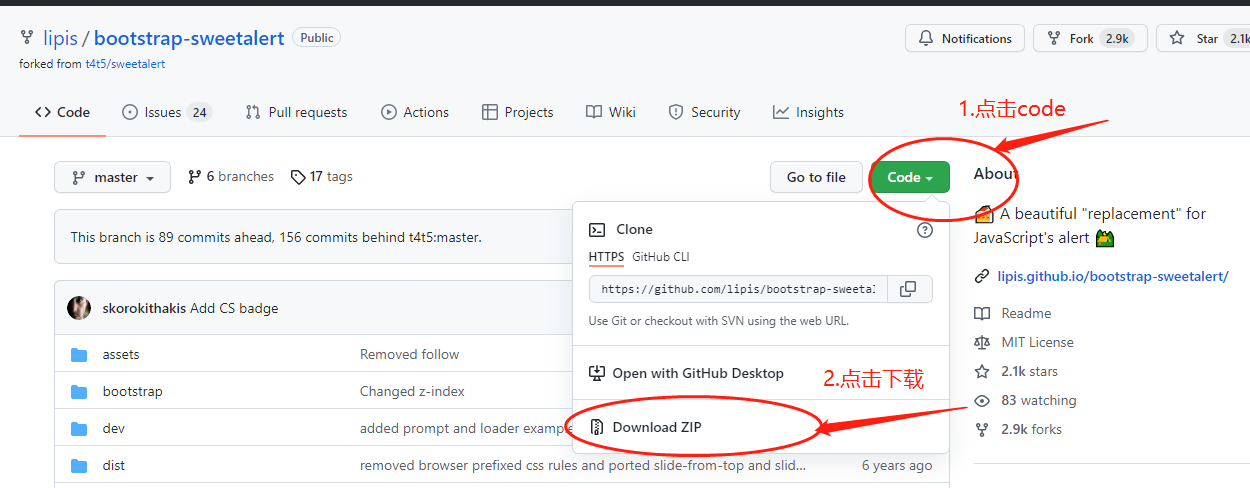The image size is (1250, 488).
Task: Copy the clone URL with clipboard icon
Action: click(908, 289)
